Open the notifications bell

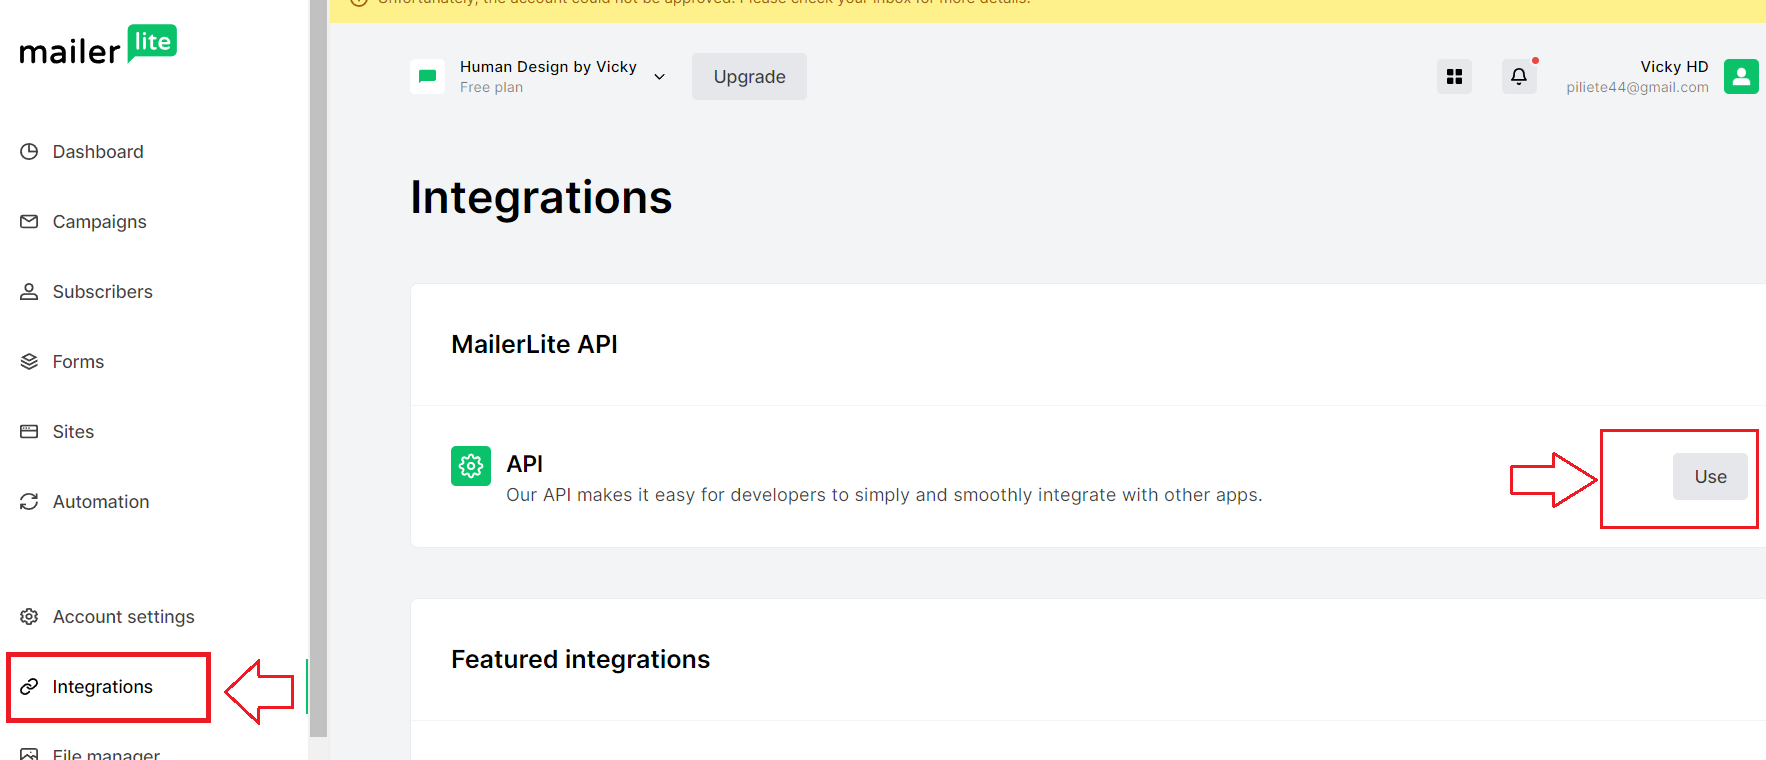(1519, 76)
